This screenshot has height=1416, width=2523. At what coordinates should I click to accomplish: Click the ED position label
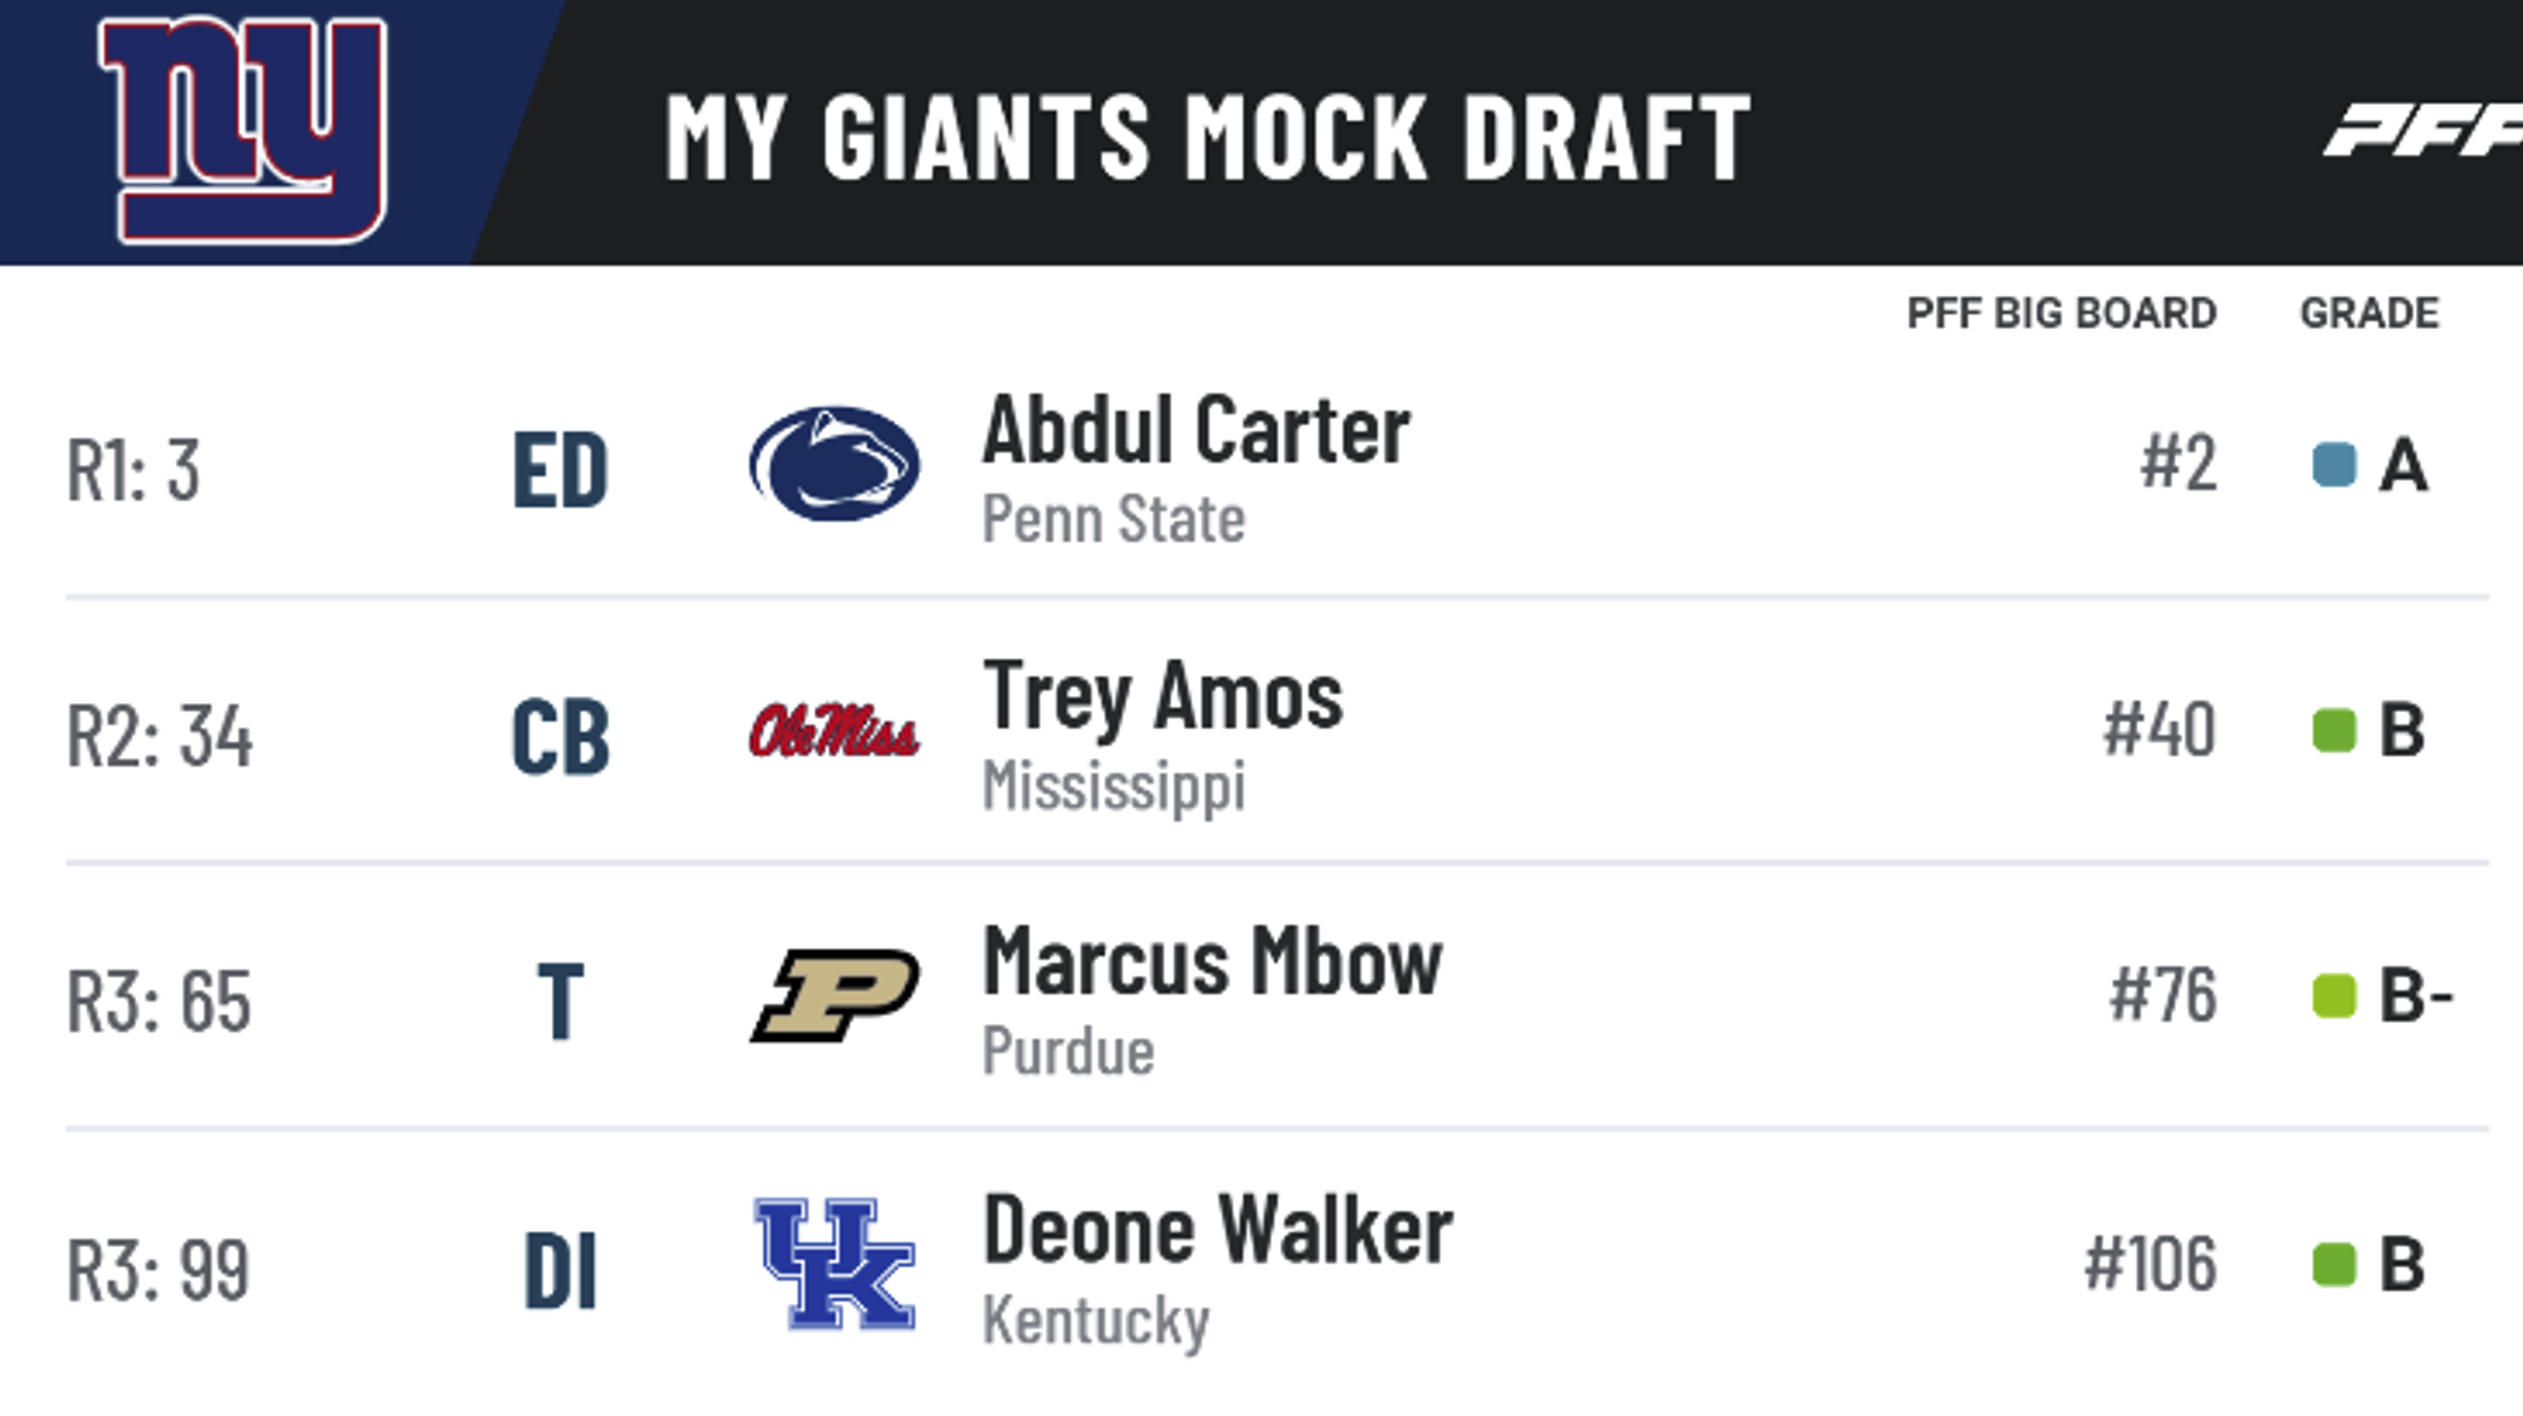click(x=560, y=470)
